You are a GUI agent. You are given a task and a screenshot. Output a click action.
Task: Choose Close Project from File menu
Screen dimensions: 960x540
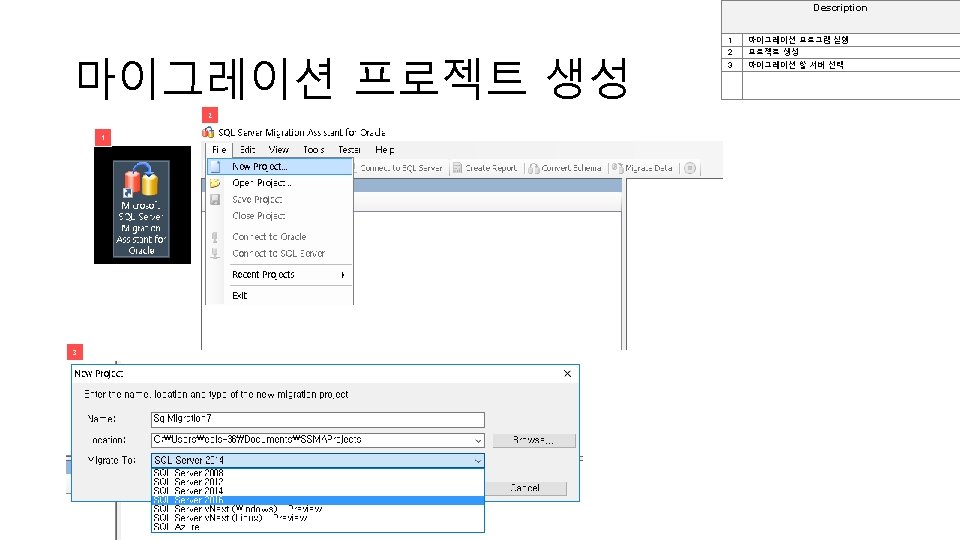(280, 216)
